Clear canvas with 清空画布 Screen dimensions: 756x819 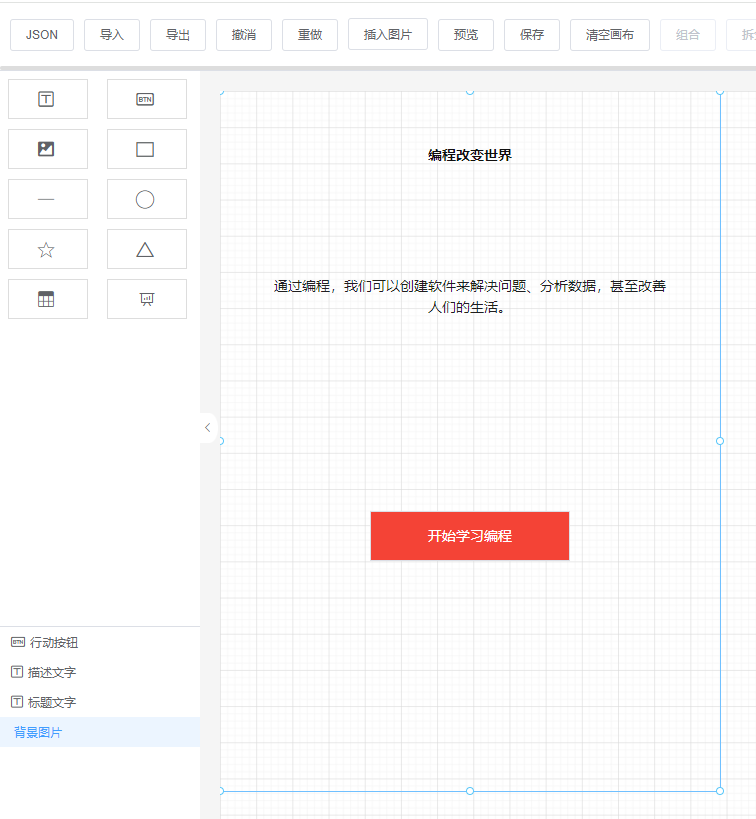click(610, 35)
